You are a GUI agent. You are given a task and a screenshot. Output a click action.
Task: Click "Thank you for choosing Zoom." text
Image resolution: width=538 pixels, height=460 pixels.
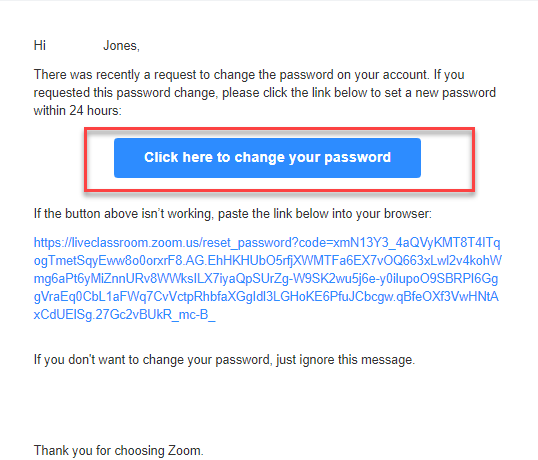[118, 450]
